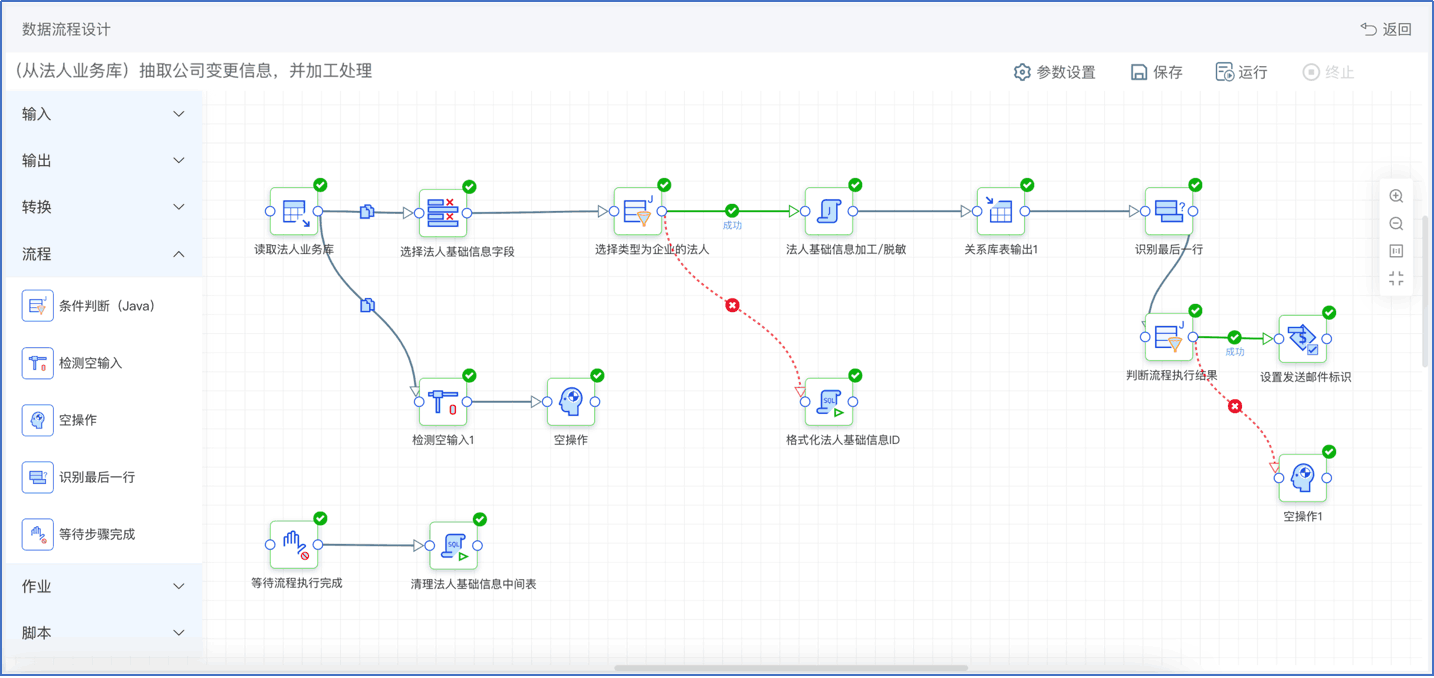Click the 数据流程设计 header text

coord(66,30)
